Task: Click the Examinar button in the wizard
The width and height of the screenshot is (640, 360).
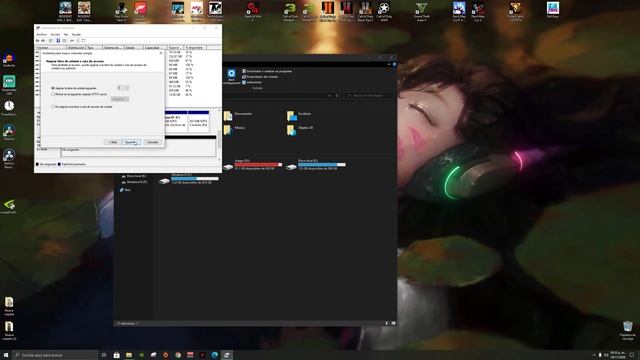Action: [120, 99]
